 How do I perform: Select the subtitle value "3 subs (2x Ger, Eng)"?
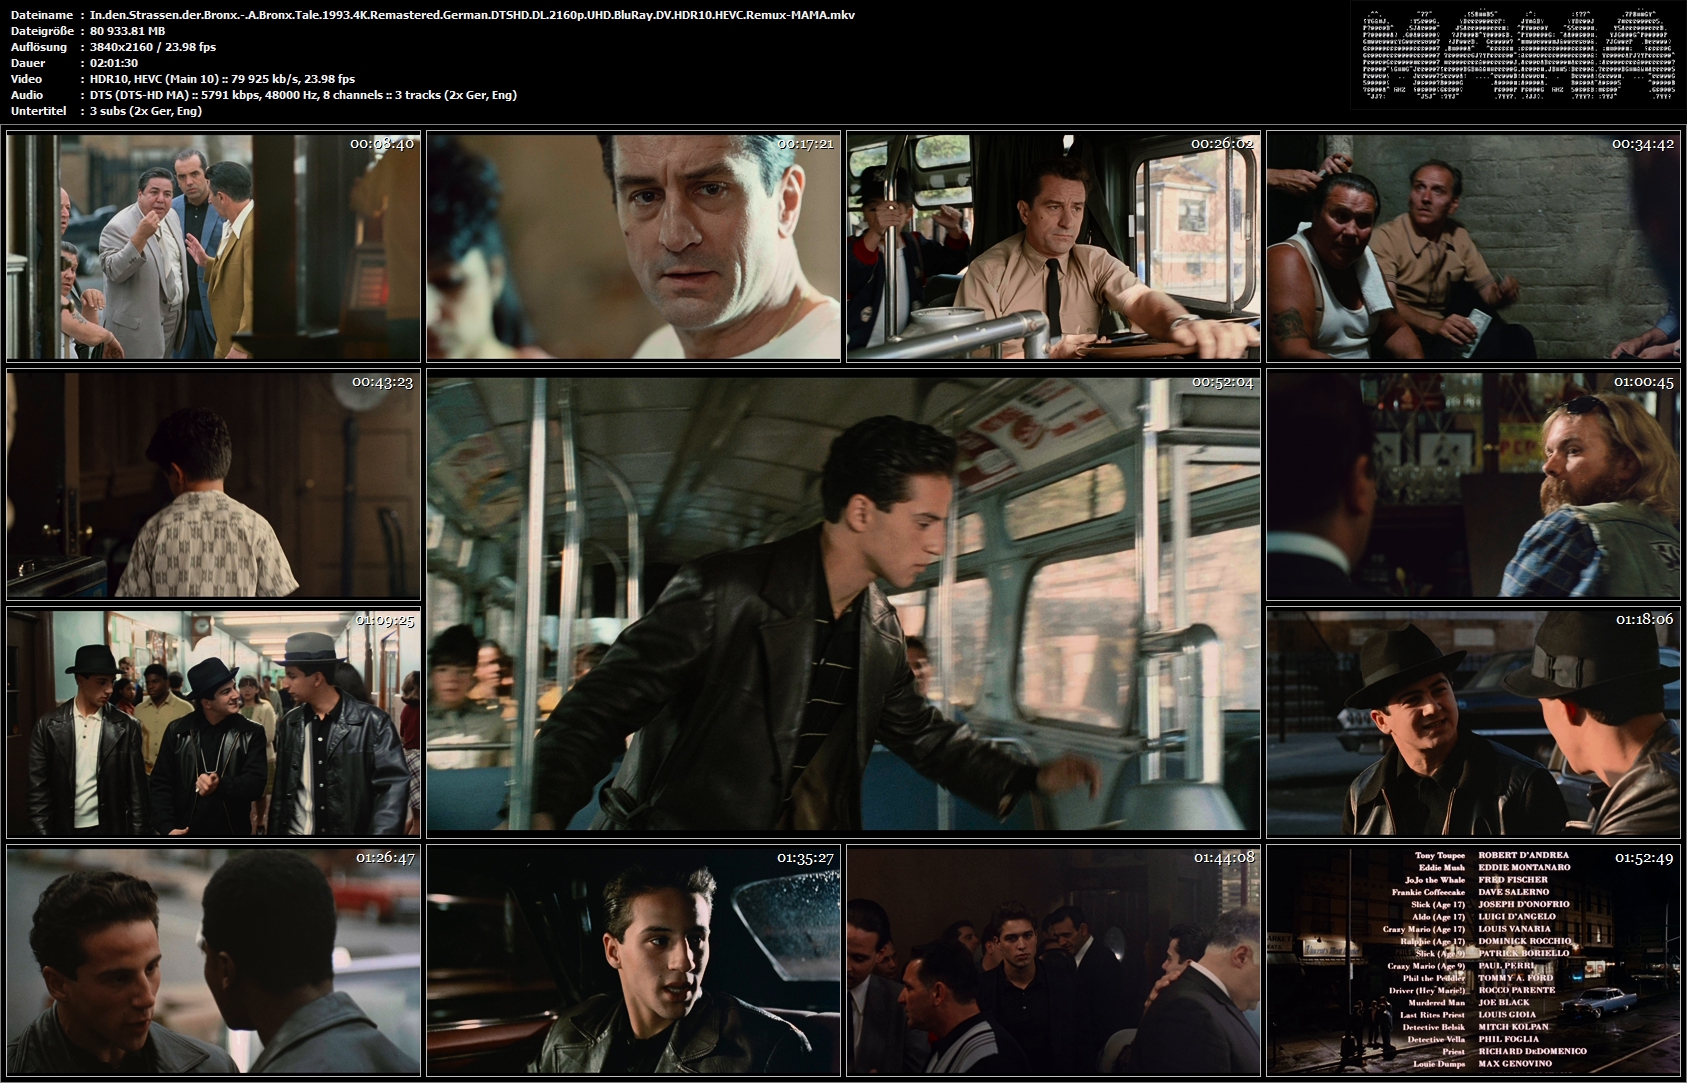click(145, 111)
